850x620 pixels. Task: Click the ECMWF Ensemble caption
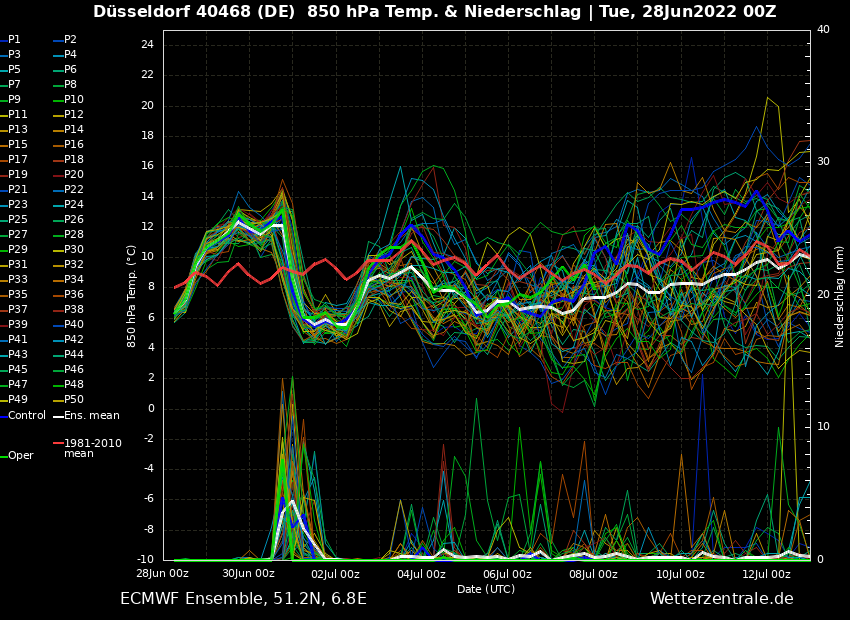tap(243, 599)
